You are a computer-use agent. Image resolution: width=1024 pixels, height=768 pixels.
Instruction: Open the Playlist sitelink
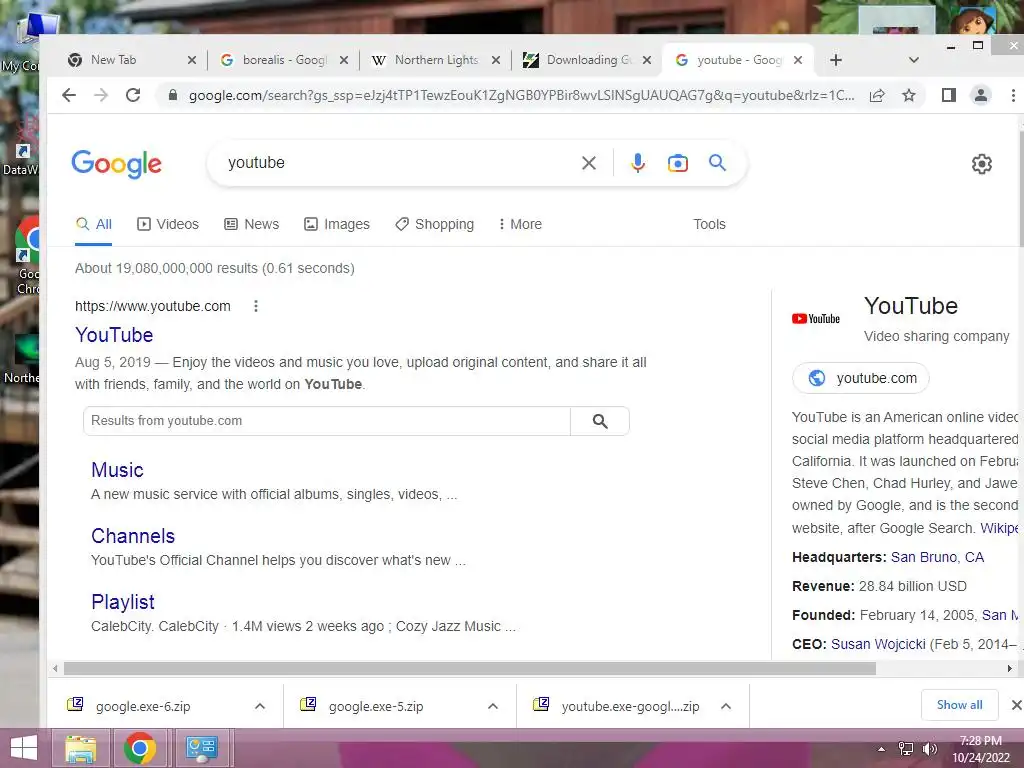tap(123, 601)
